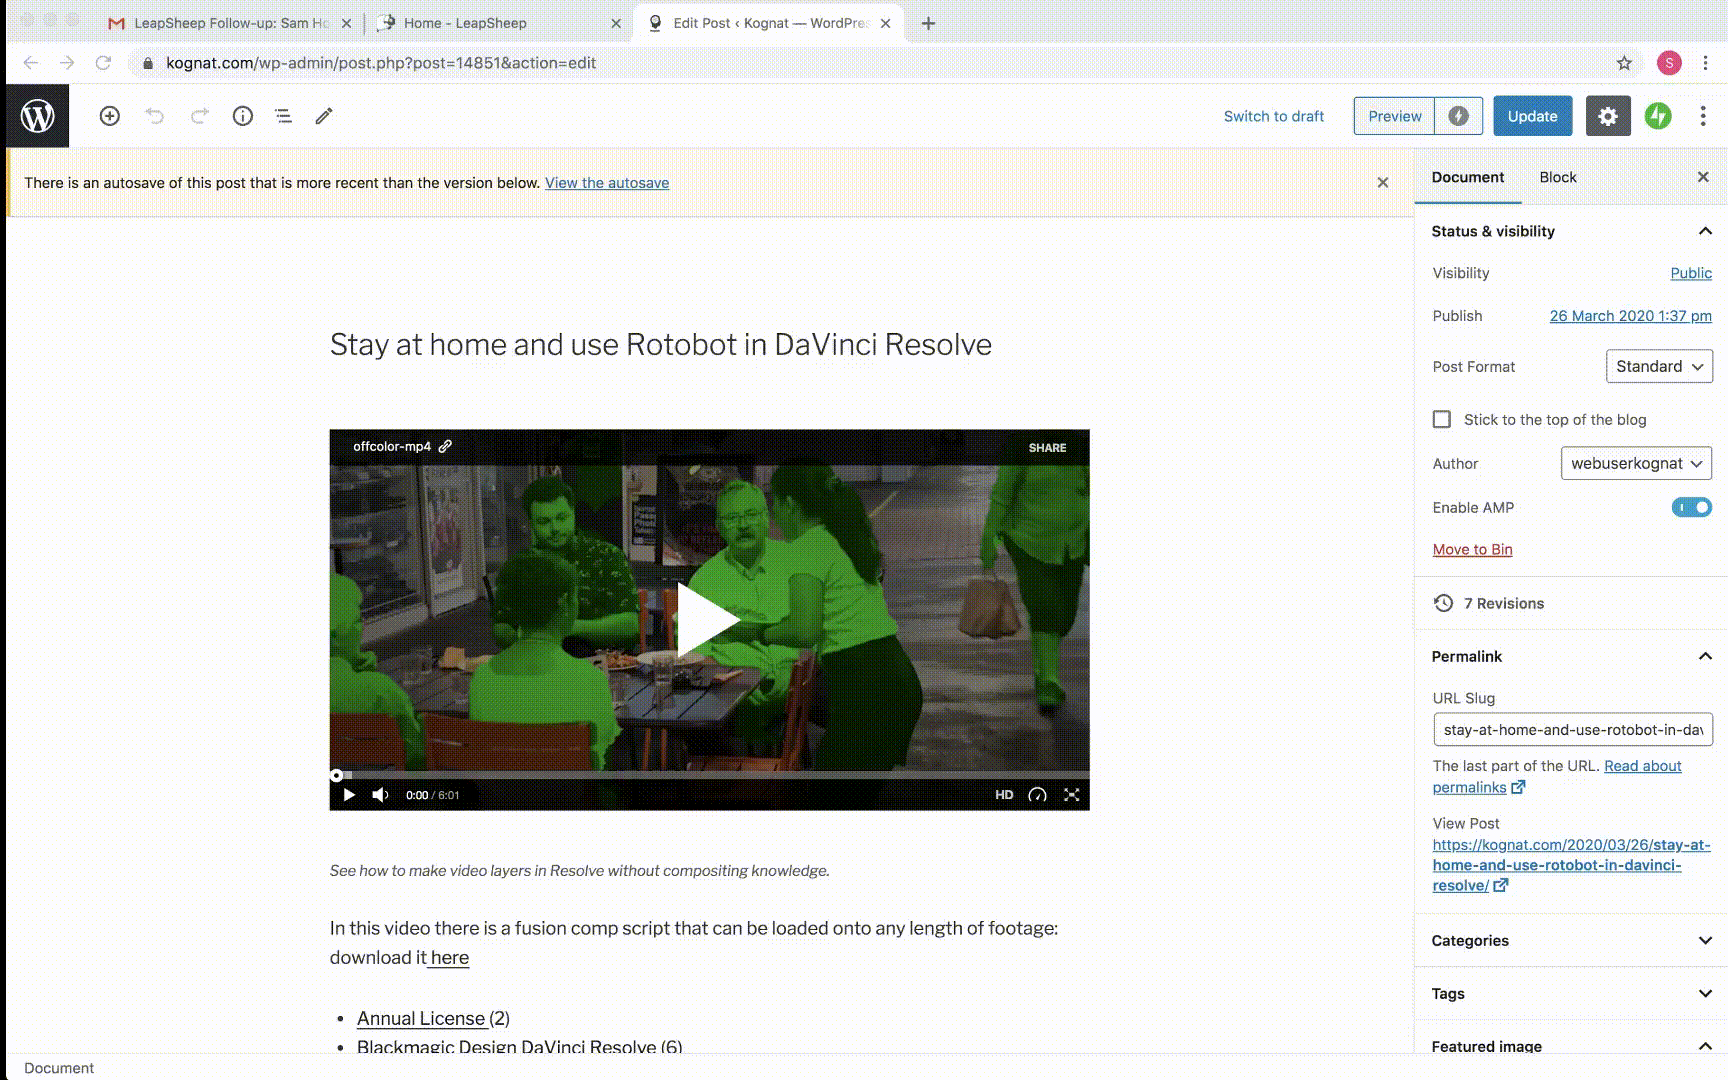Check Stick to the top of the blog

tap(1442, 419)
